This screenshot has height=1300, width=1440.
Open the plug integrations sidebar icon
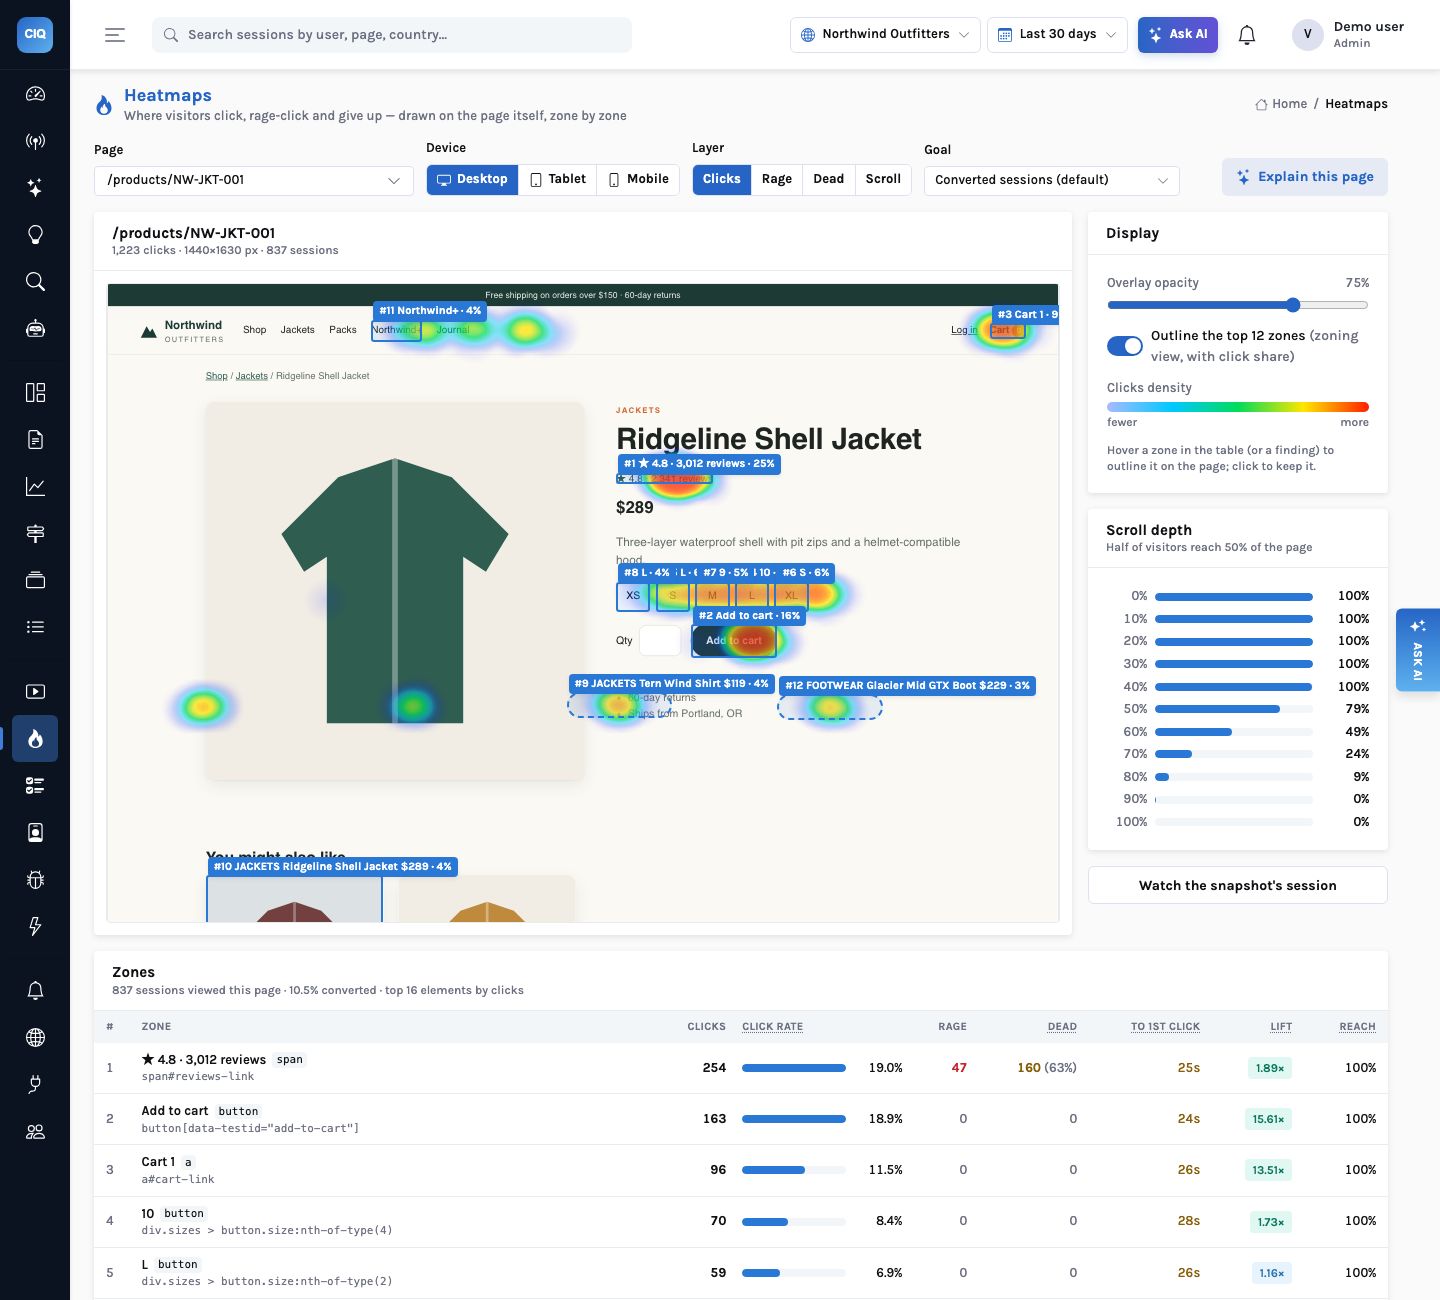coord(35,1084)
